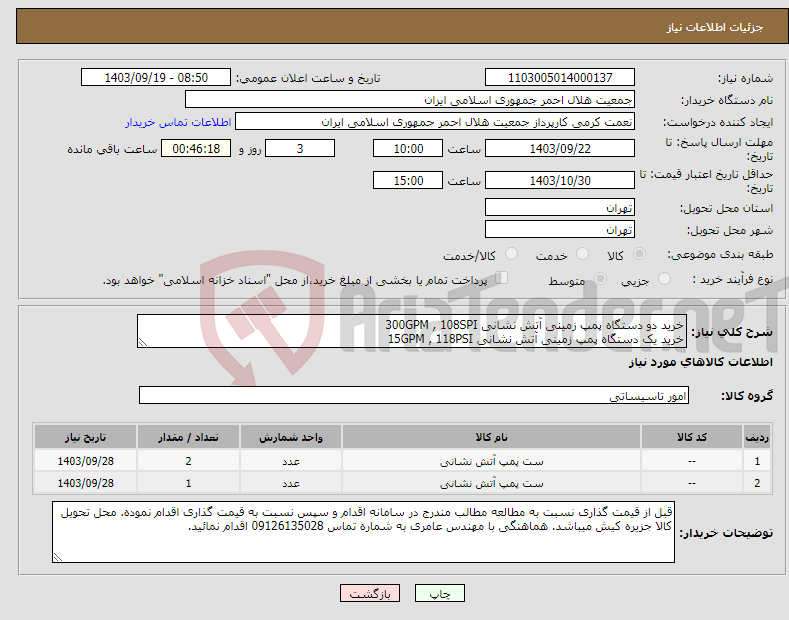
Task: Select the کالا radio button
Action: coord(640,254)
